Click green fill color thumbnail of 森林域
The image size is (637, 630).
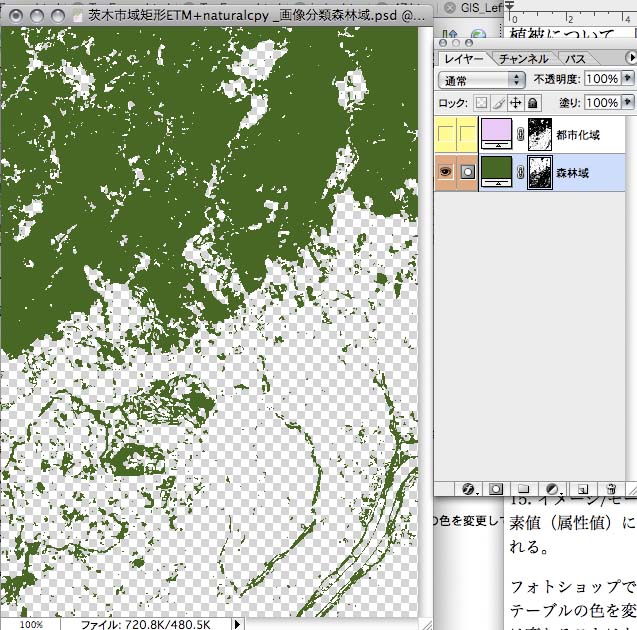tap(496, 172)
